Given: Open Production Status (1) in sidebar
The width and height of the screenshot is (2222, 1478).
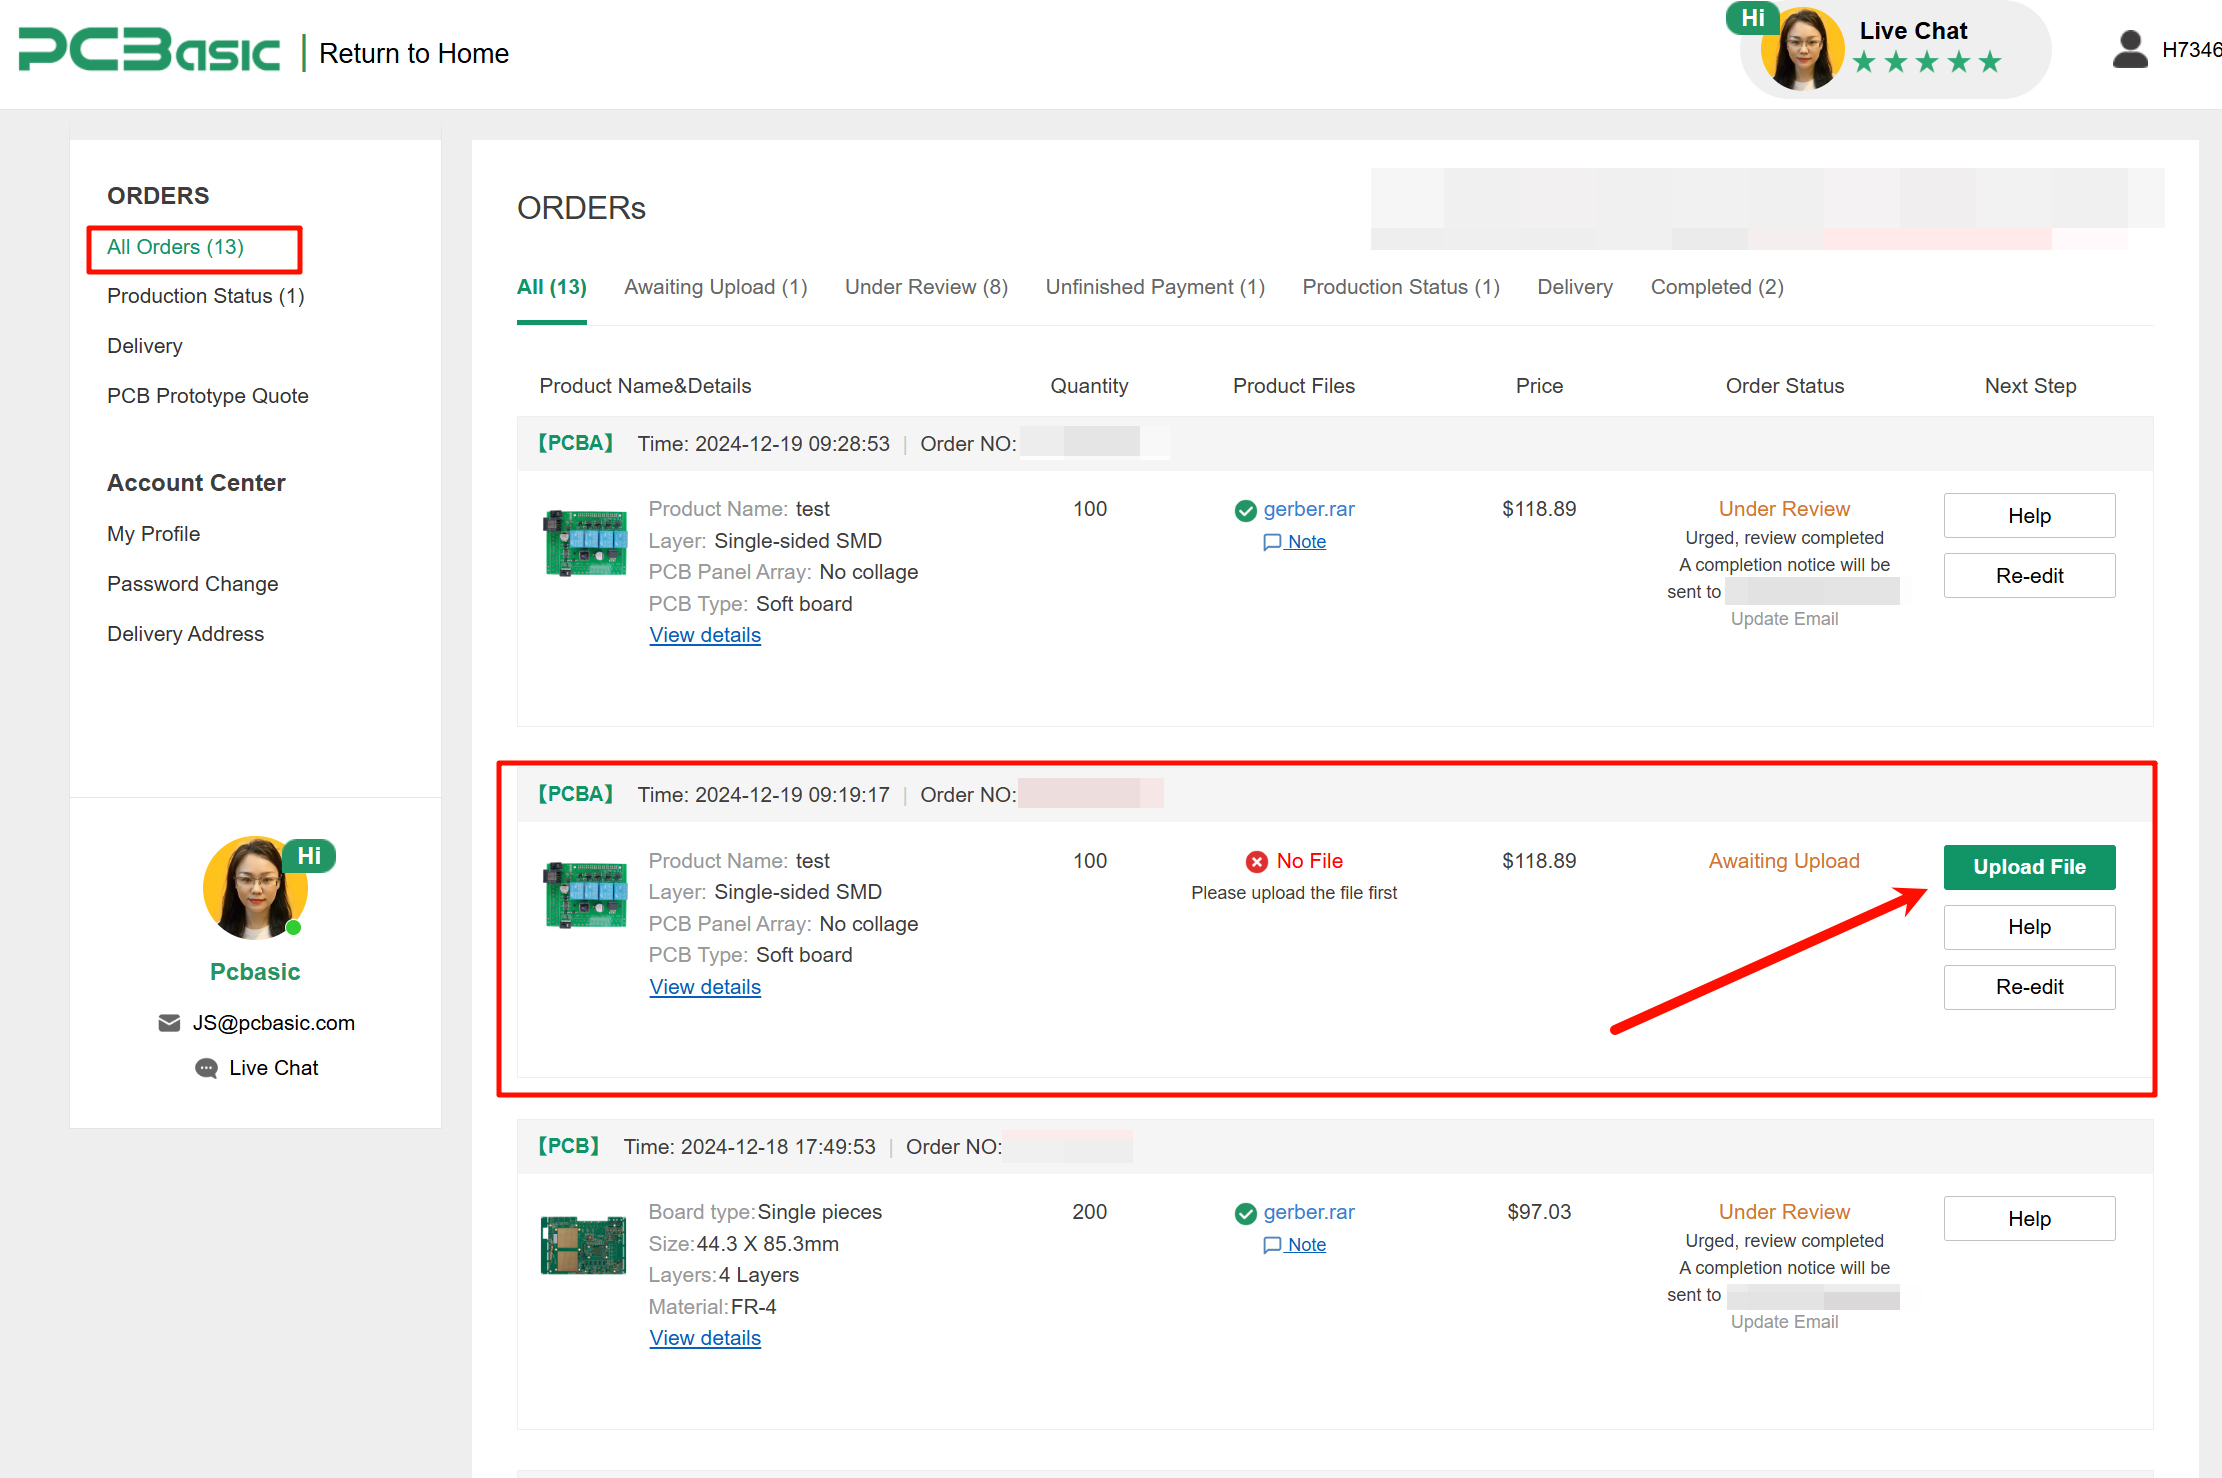Looking at the screenshot, I should coord(205,296).
